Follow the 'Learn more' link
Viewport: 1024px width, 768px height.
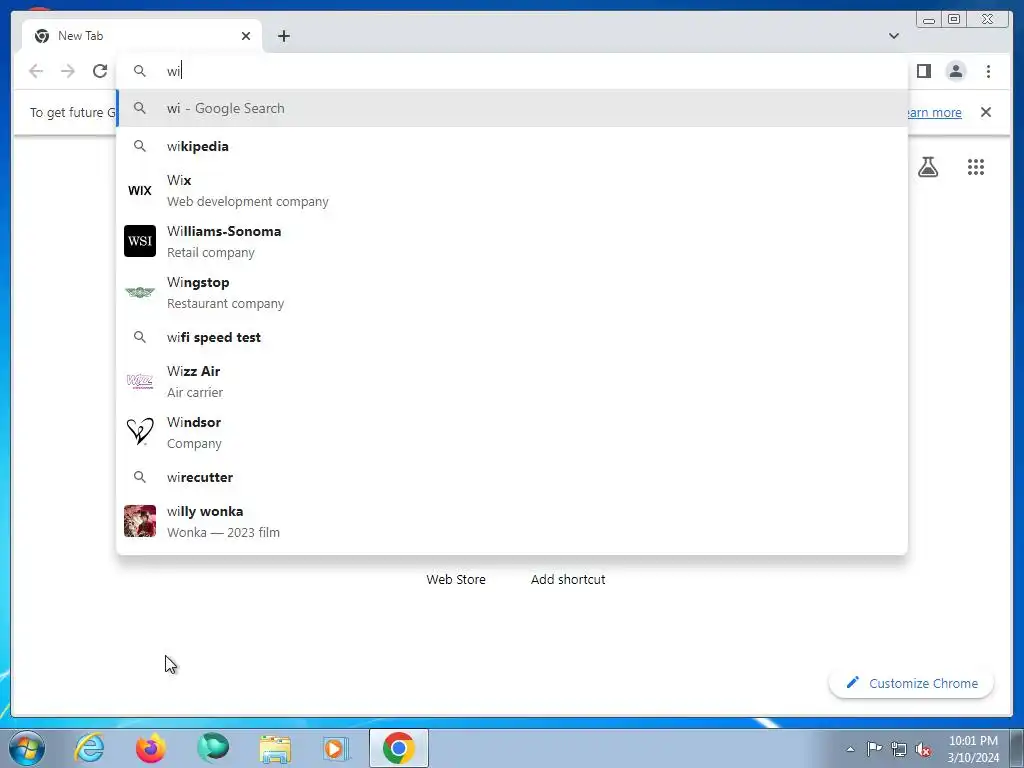[x=935, y=112]
